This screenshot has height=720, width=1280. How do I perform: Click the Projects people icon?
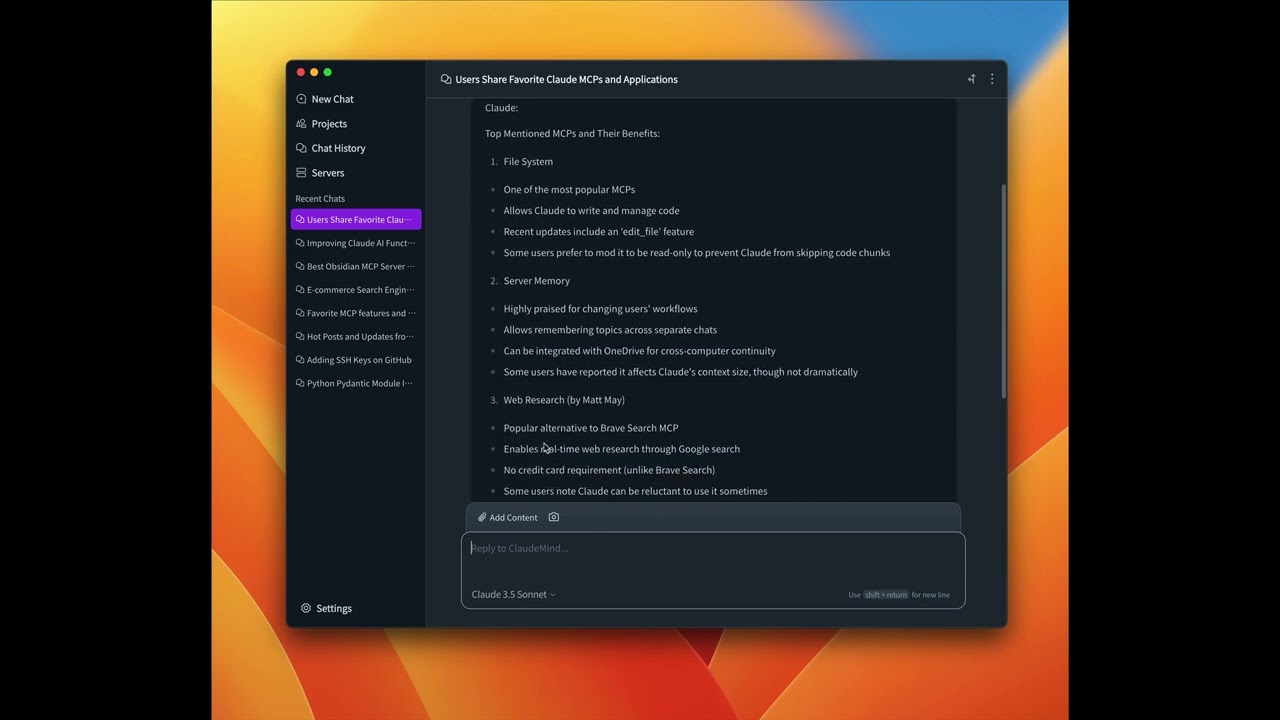pyautogui.click(x=301, y=124)
